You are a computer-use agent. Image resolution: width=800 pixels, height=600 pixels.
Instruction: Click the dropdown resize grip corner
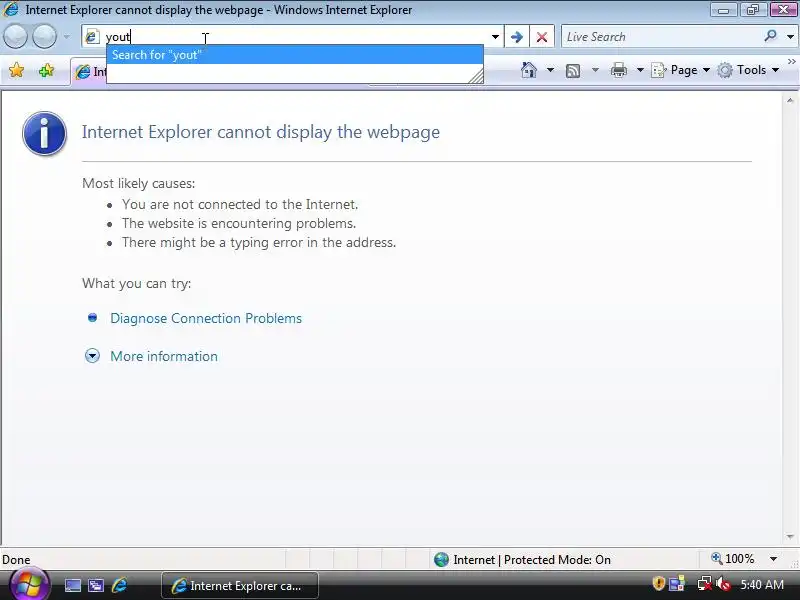pos(476,77)
